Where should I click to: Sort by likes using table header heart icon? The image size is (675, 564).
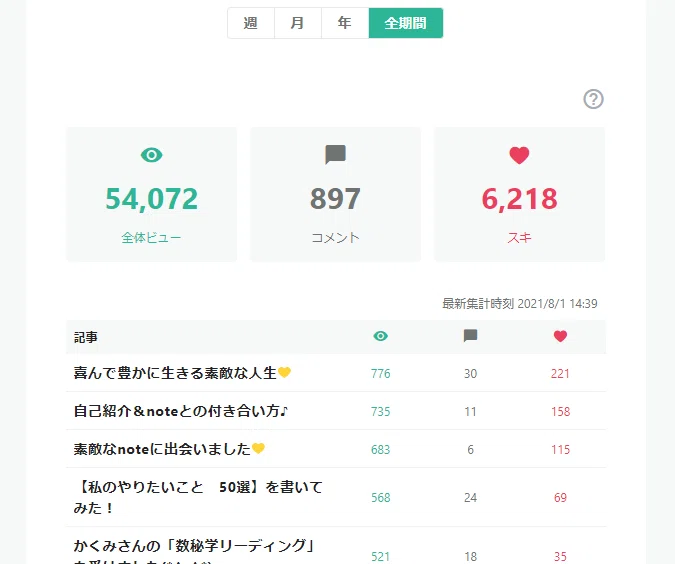click(560, 336)
